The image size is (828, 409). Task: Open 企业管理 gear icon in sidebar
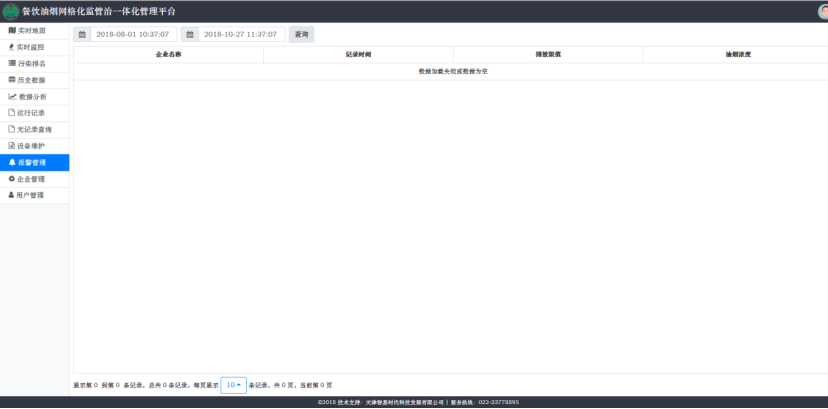tap(12, 179)
